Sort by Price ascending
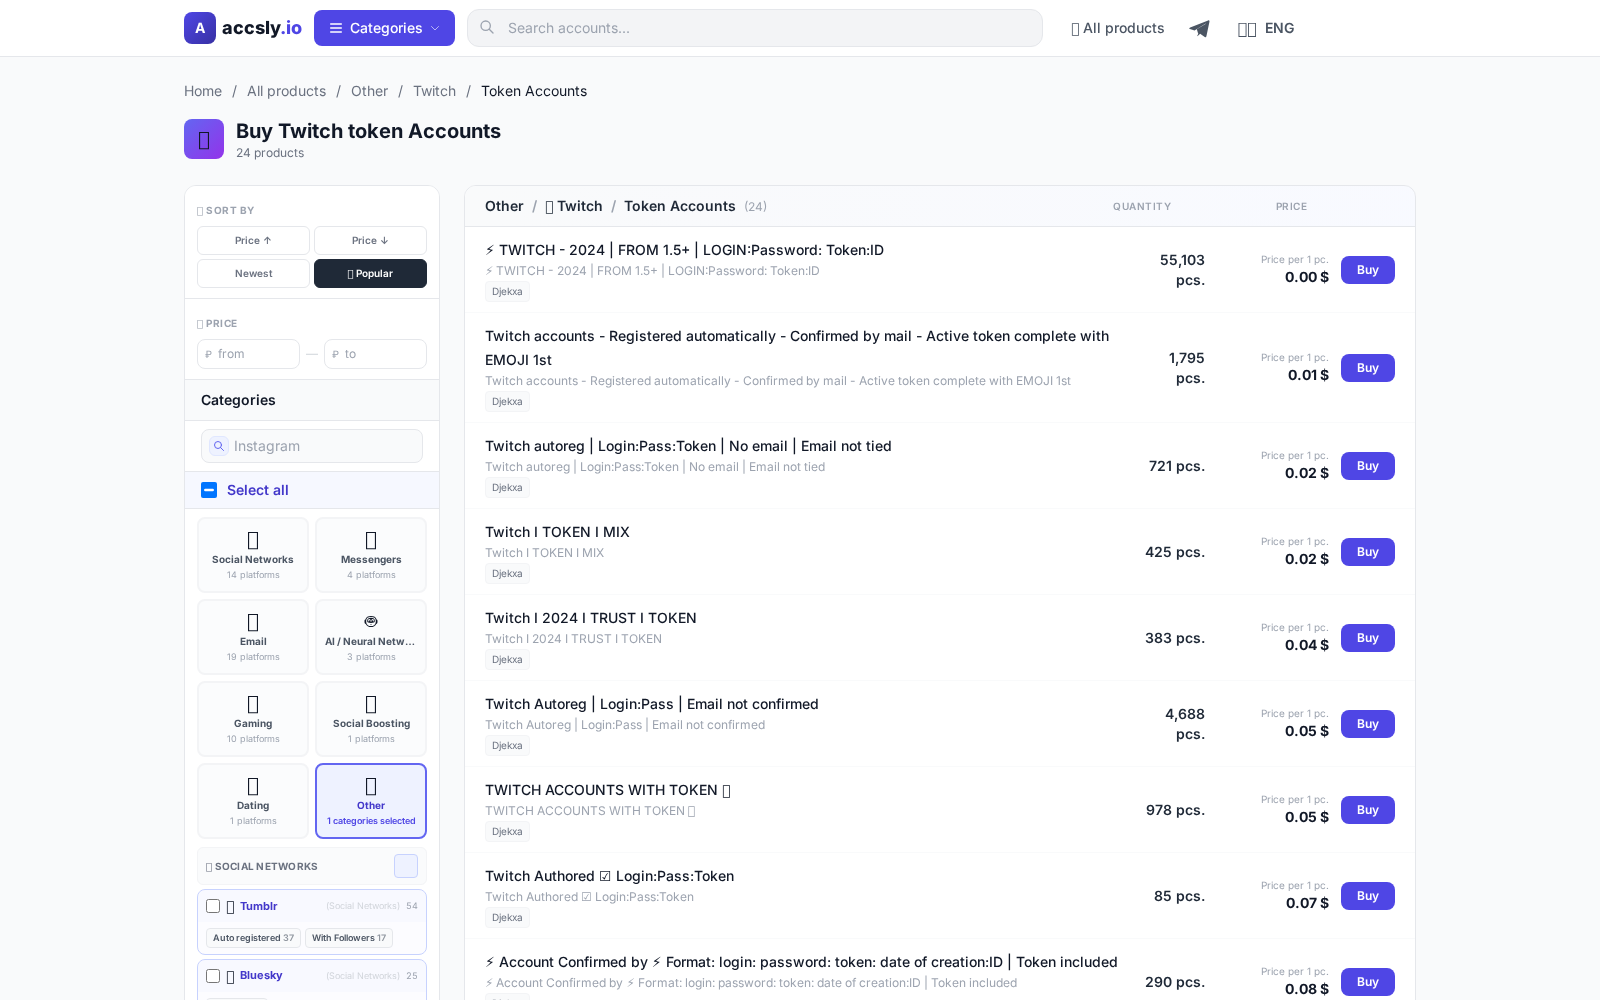 coord(253,240)
